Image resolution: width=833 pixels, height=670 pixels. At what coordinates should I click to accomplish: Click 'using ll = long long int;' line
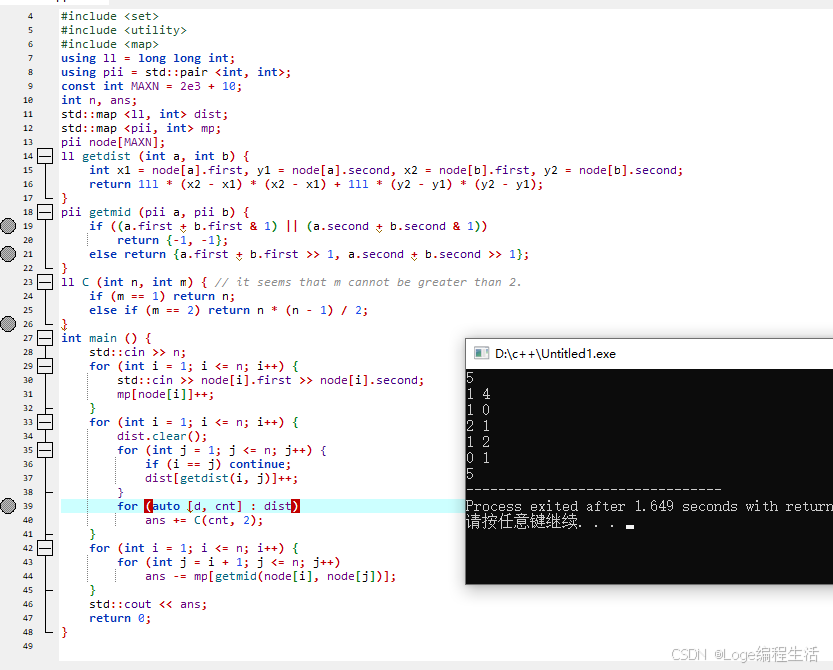point(148,58)
